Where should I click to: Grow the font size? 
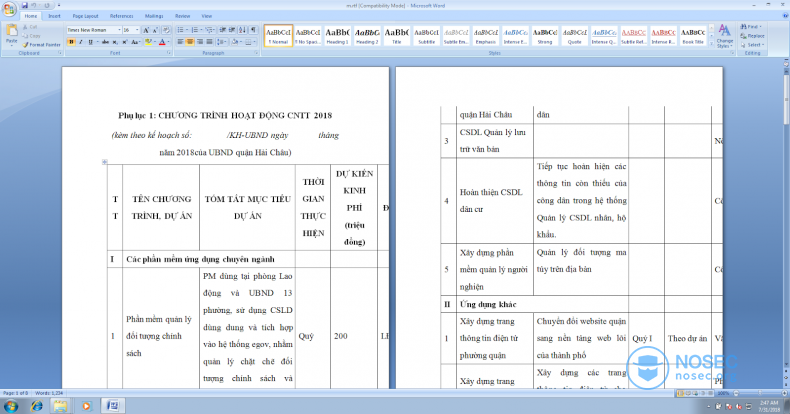click(146, 30)
